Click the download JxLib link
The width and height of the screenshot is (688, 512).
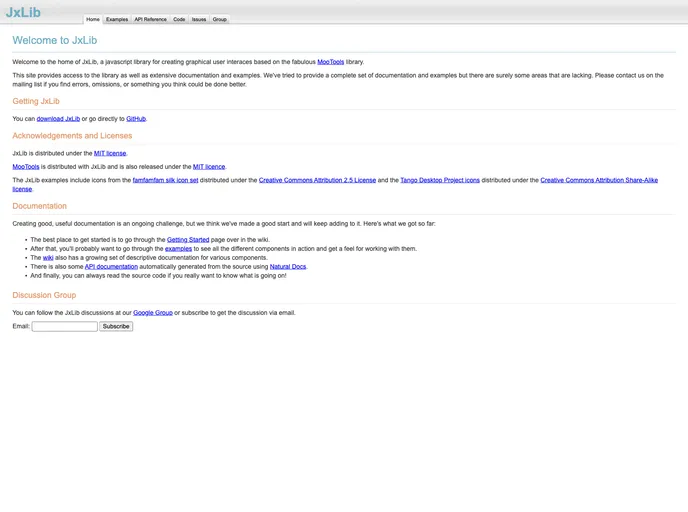click(58, 119)
